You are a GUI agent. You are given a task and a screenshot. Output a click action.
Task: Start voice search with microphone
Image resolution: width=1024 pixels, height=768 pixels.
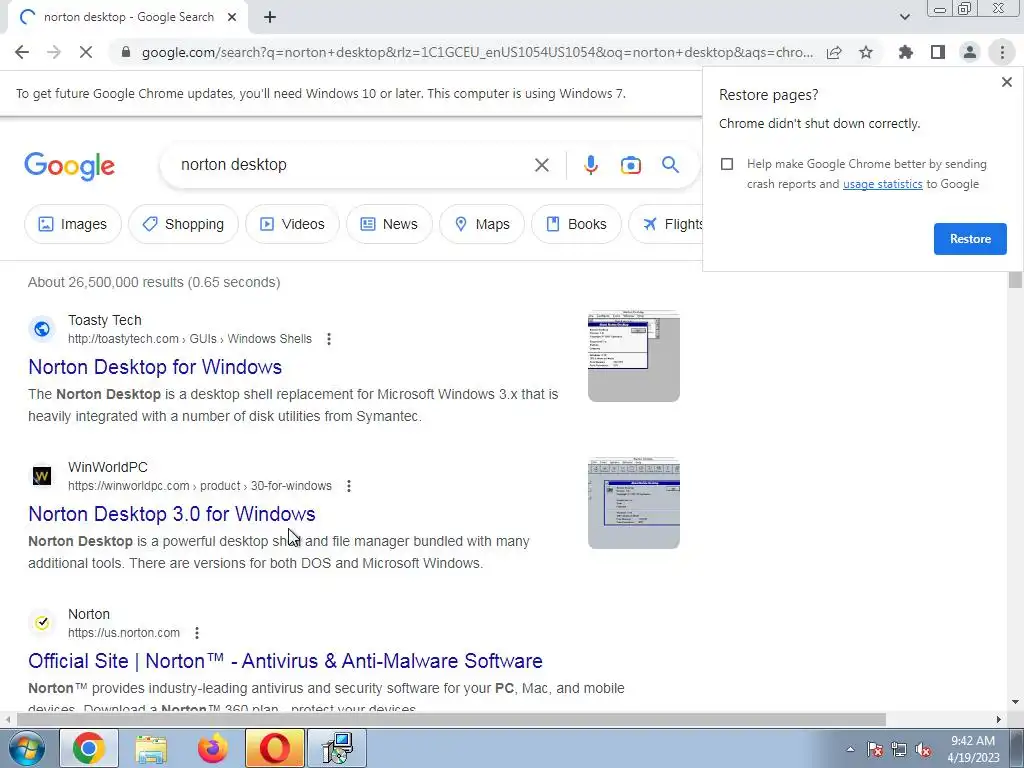[x=591, y=165]
